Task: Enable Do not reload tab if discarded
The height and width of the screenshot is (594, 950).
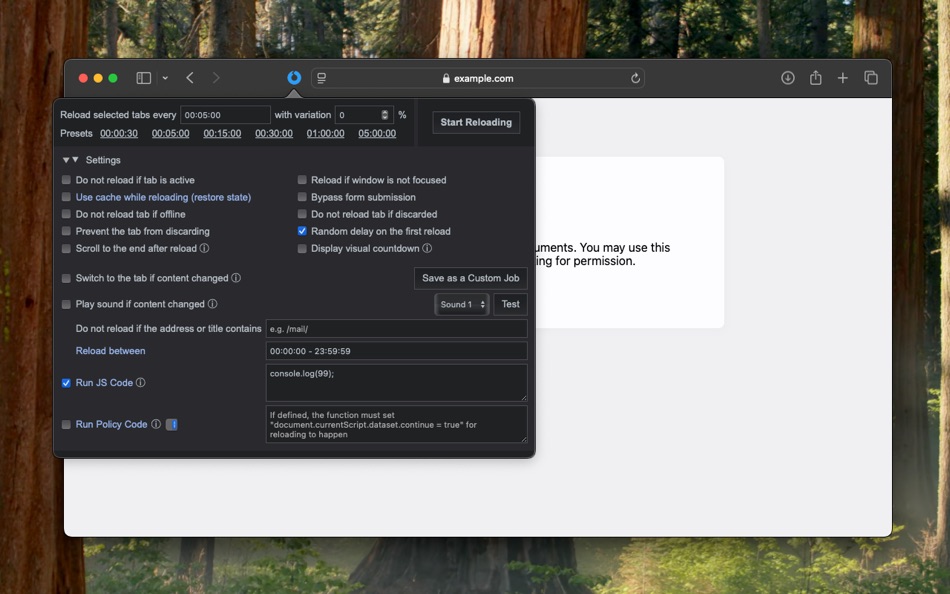Action: tap(302, 214)
